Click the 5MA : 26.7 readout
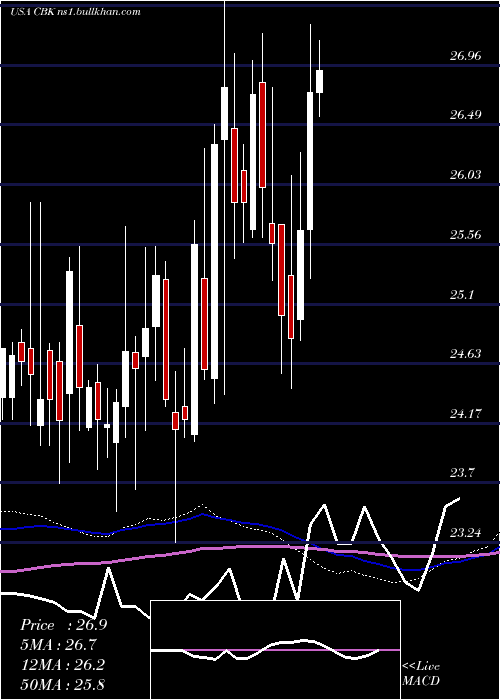The image size is (500, 700). pyautogui.click(x=58, y=645)
